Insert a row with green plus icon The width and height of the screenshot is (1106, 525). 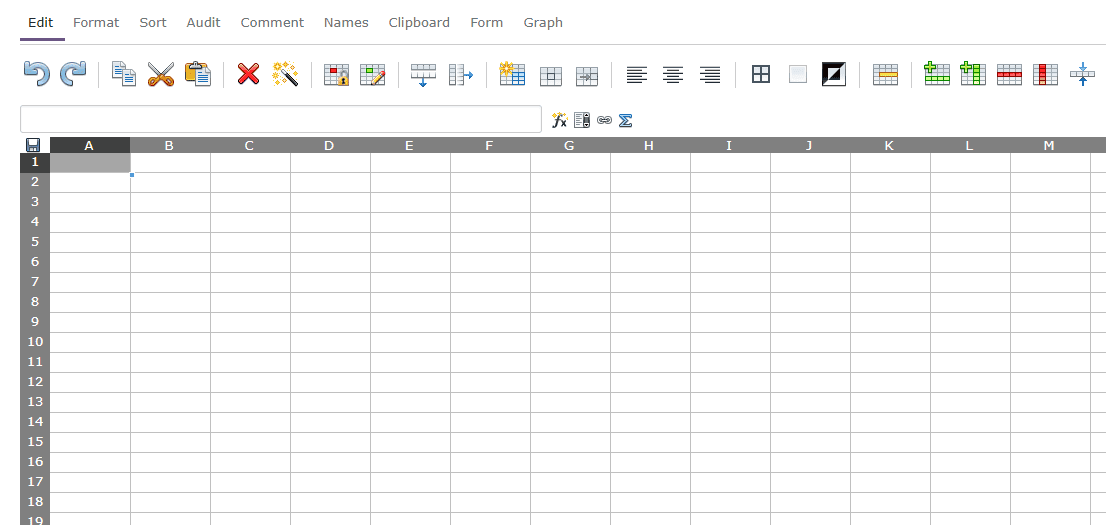coord(937,74)
